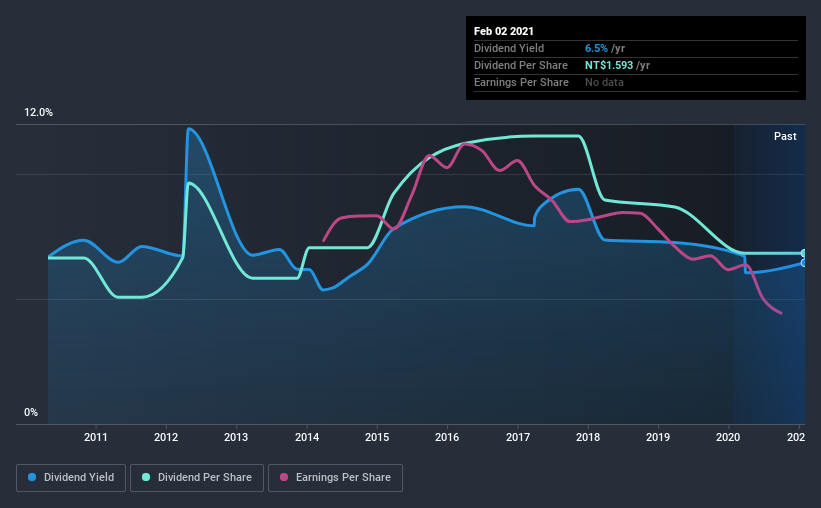Click the Past region label

tap(785, 136)
